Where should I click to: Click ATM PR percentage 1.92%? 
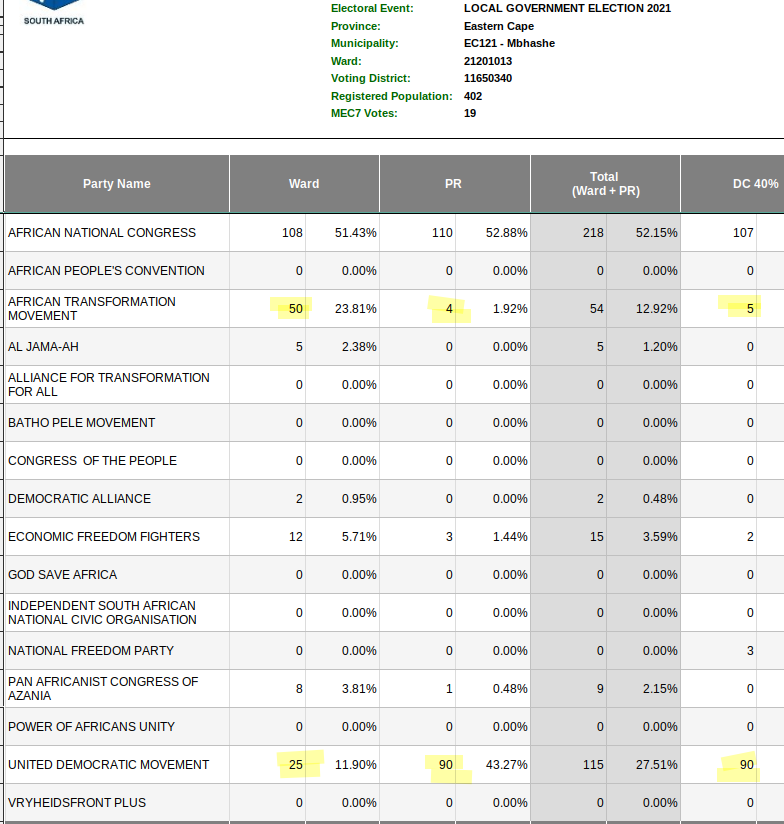(510, 308)
